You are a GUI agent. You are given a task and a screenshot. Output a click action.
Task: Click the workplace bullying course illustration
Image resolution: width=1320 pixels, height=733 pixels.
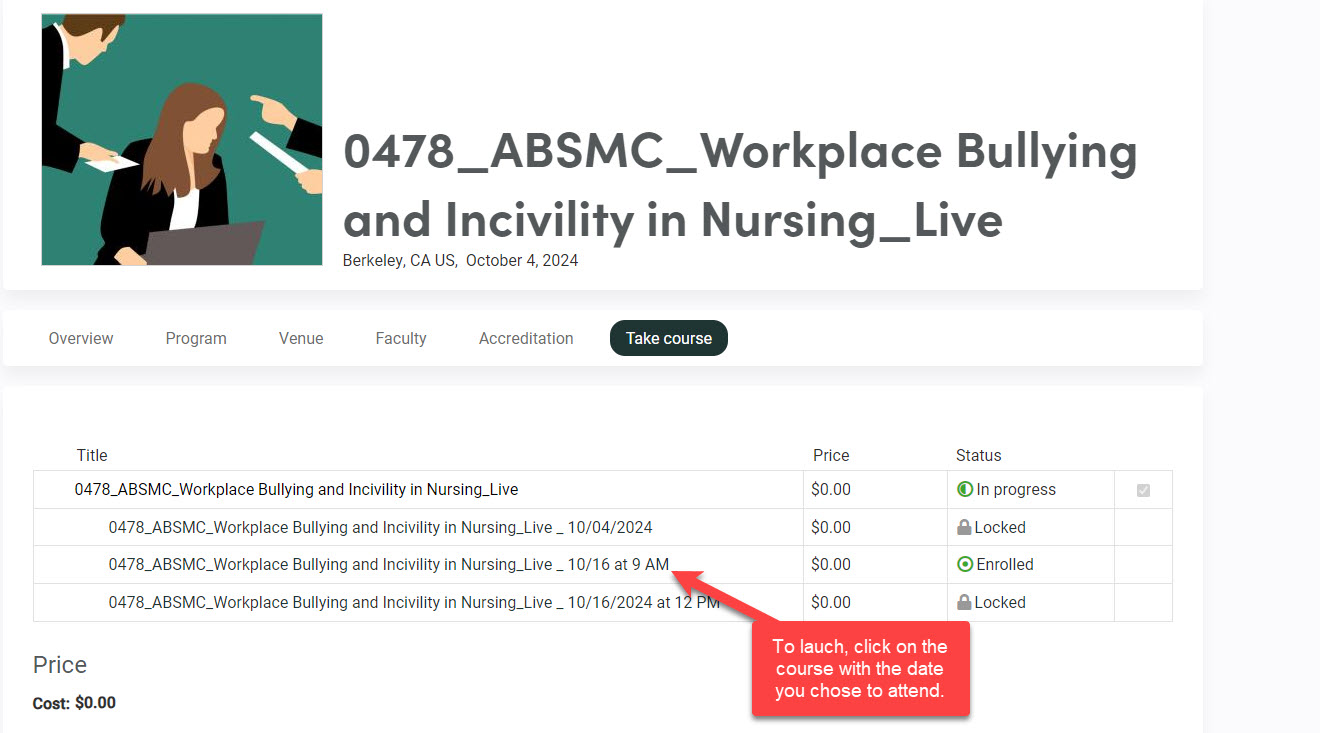click(182, 139)
